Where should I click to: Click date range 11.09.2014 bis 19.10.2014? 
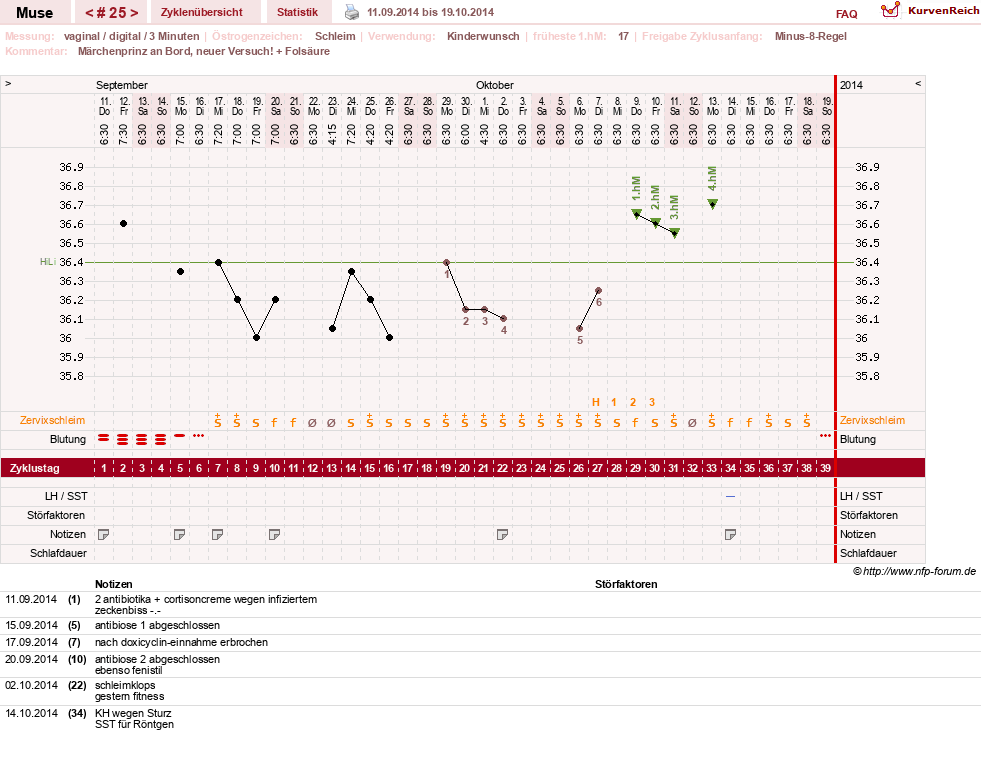430,12
